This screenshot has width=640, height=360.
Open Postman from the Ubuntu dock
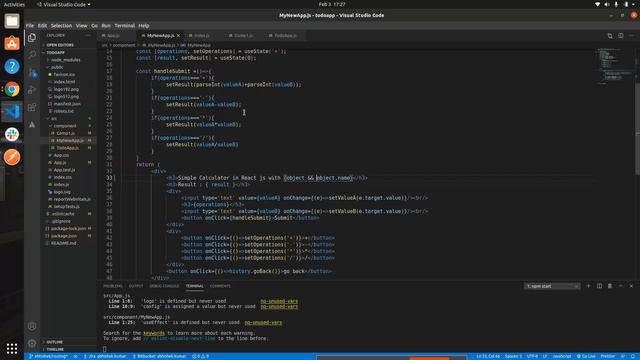[x=12, y=157]
